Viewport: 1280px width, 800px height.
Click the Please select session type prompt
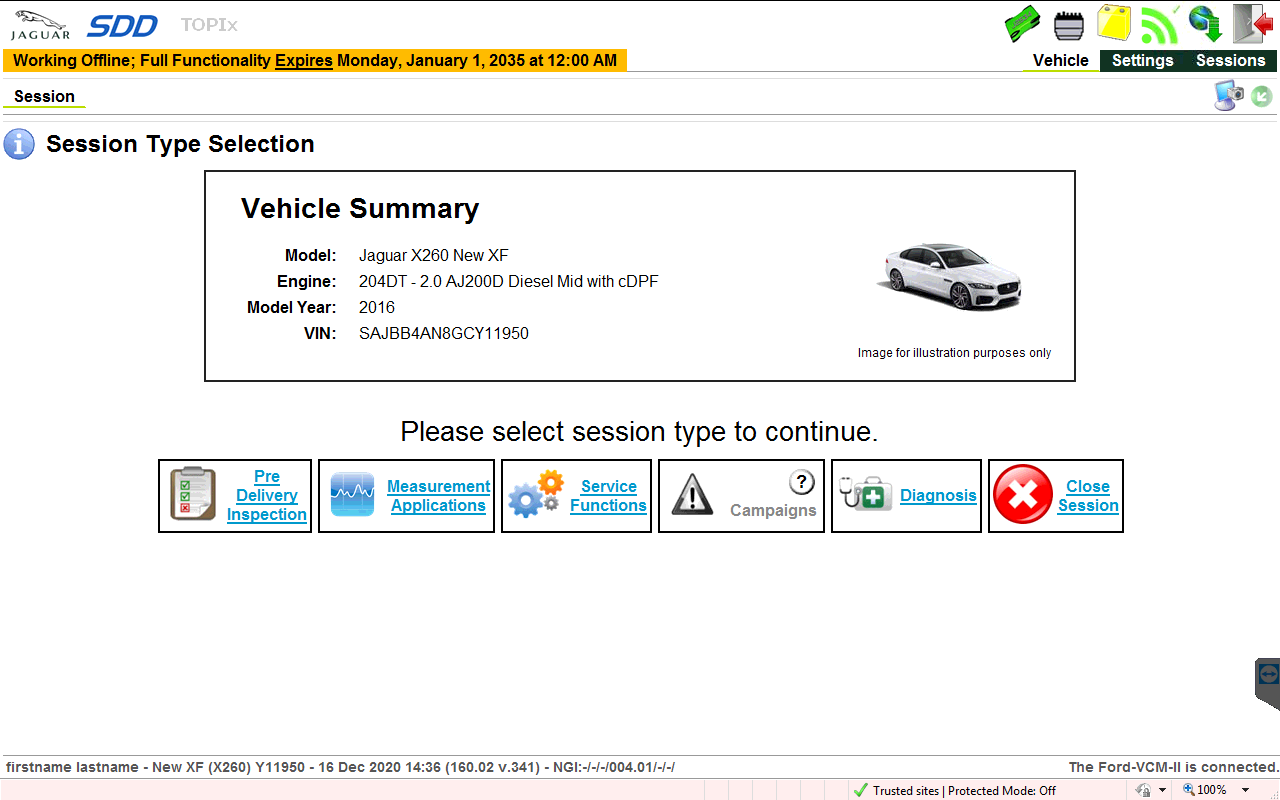639,432
